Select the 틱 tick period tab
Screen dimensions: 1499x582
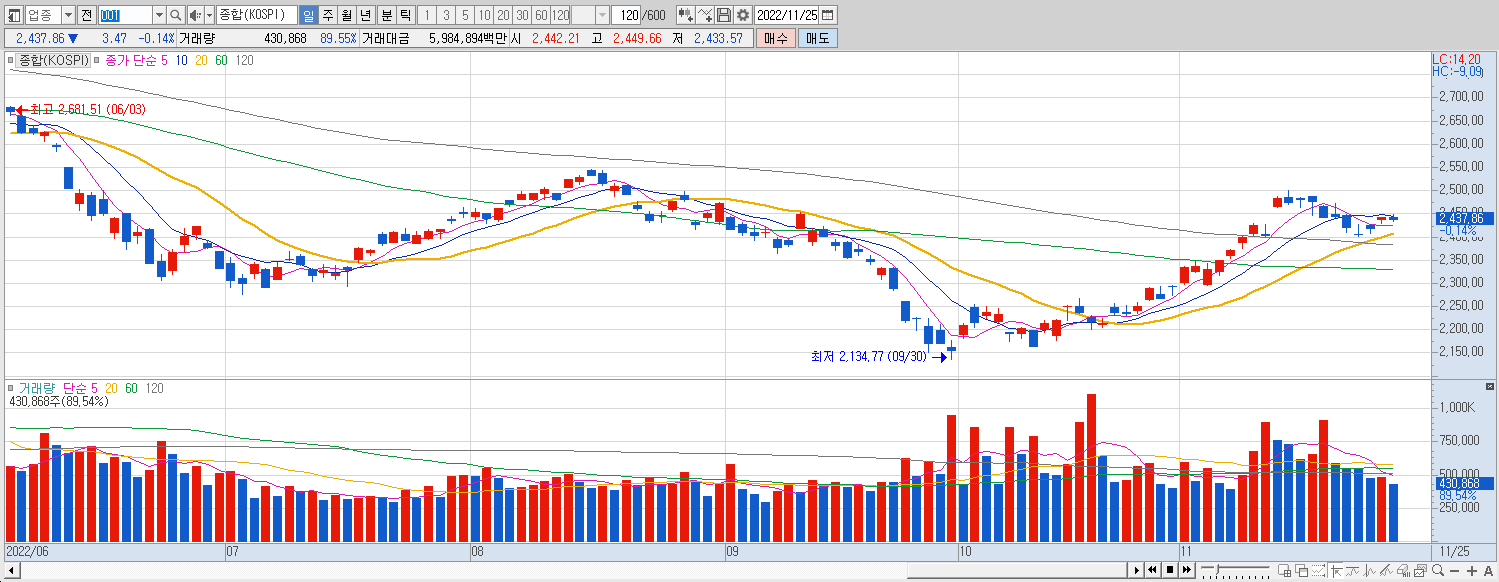(404, 15)
